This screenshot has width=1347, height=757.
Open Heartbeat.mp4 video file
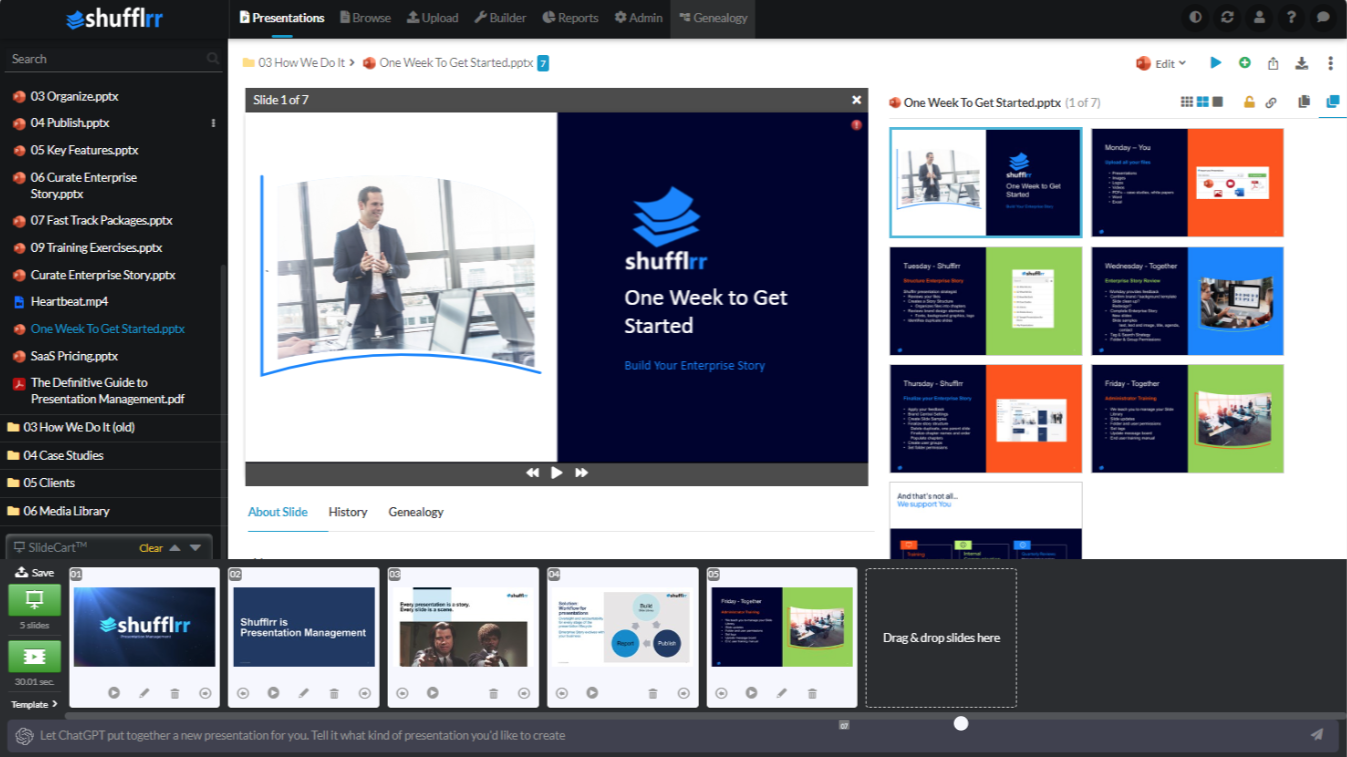(69, 301)
